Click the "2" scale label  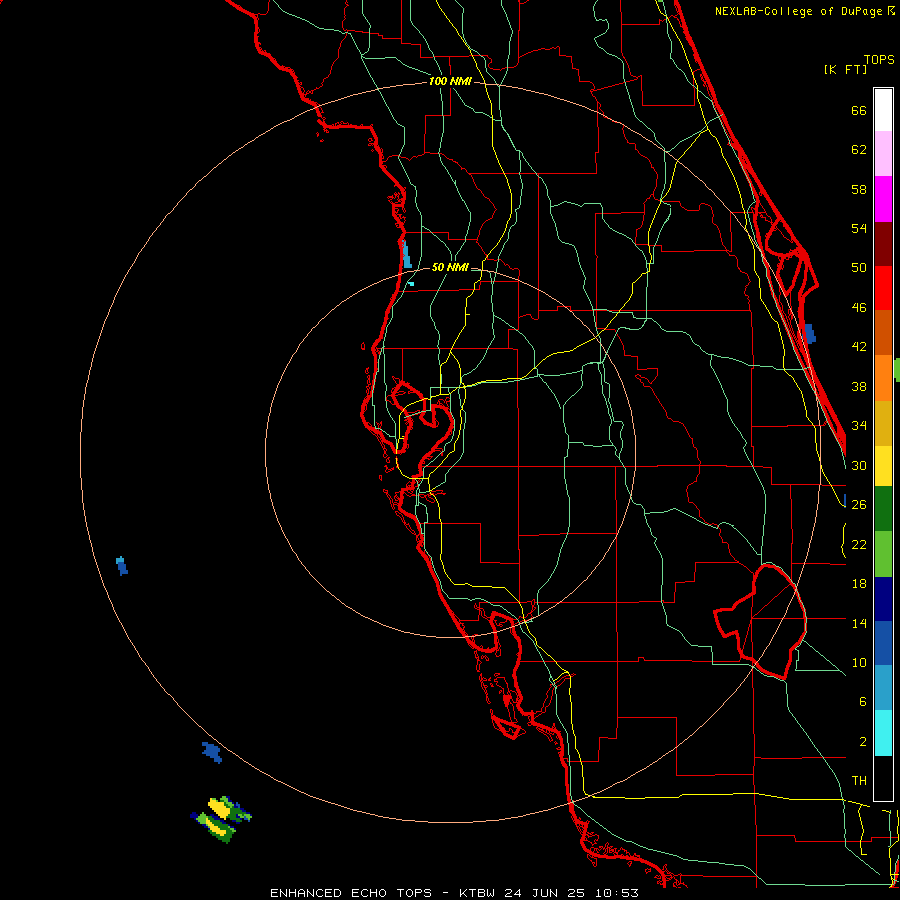[862, 742]
